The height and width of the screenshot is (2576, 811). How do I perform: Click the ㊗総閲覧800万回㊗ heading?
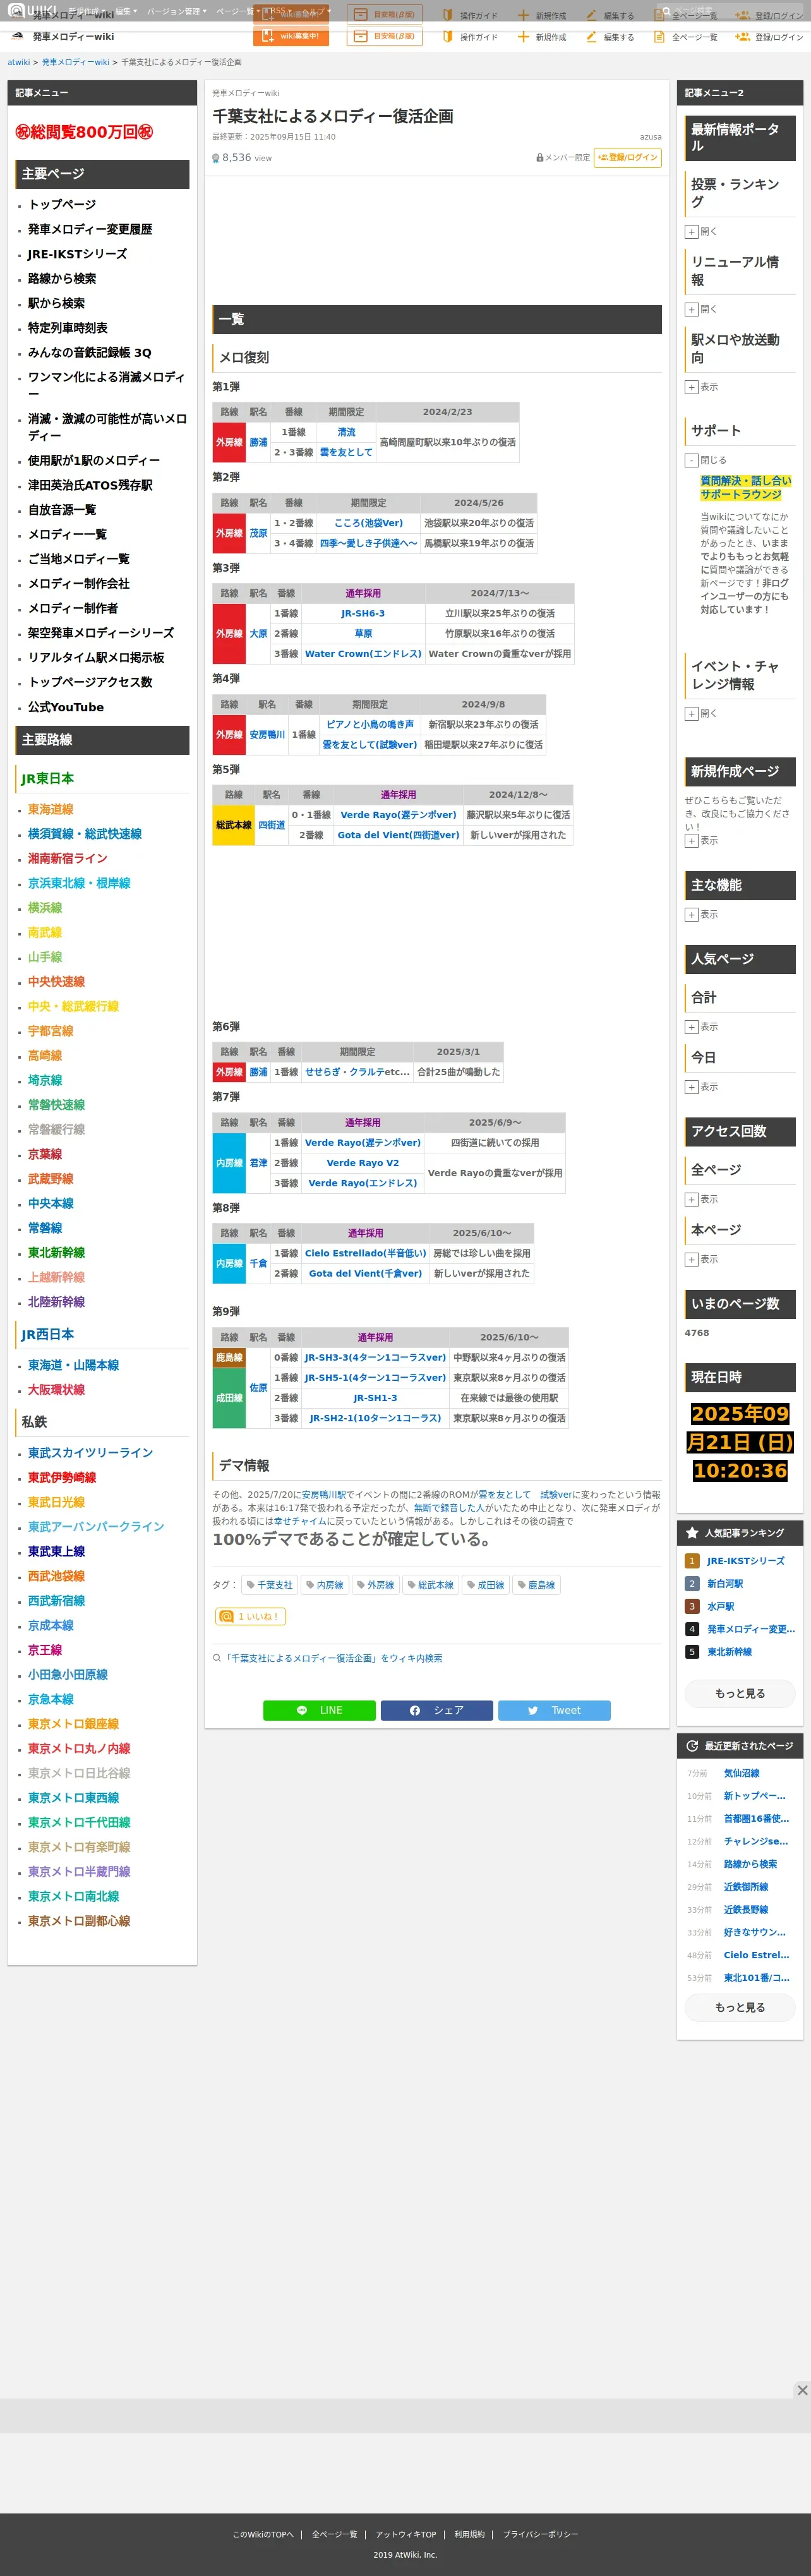[84, 132]
